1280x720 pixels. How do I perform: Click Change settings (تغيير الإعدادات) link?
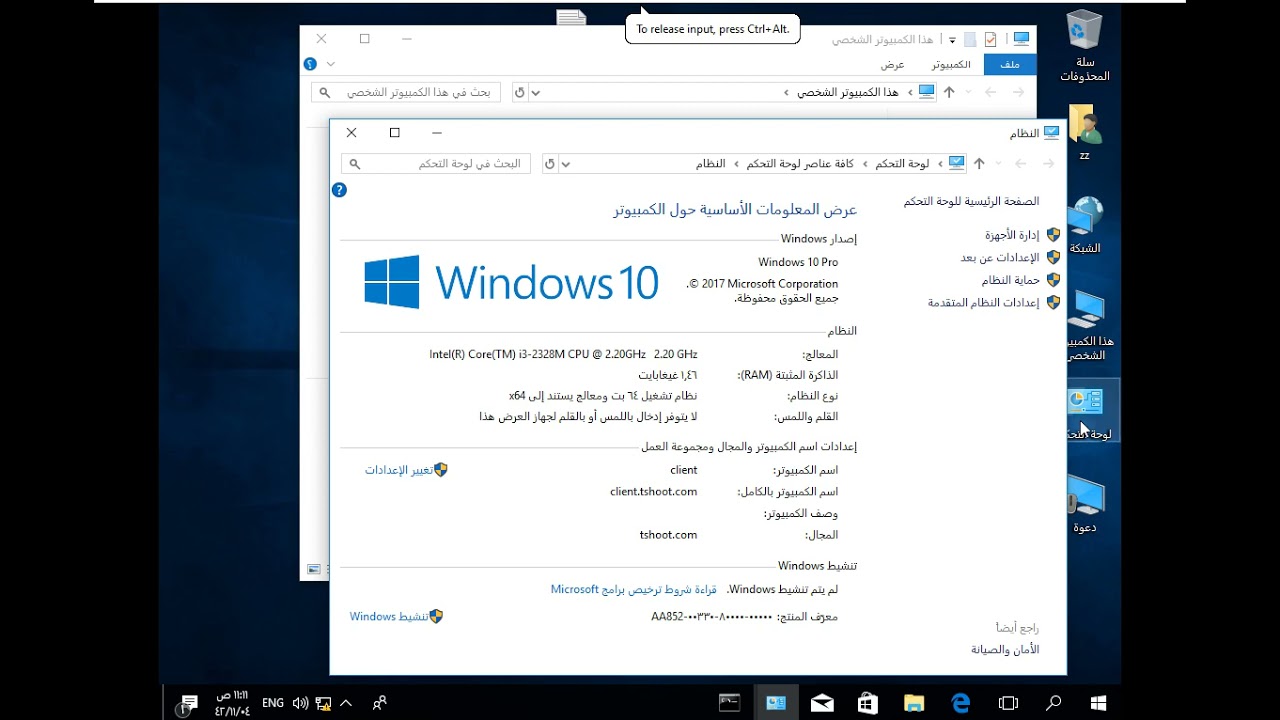398,470
